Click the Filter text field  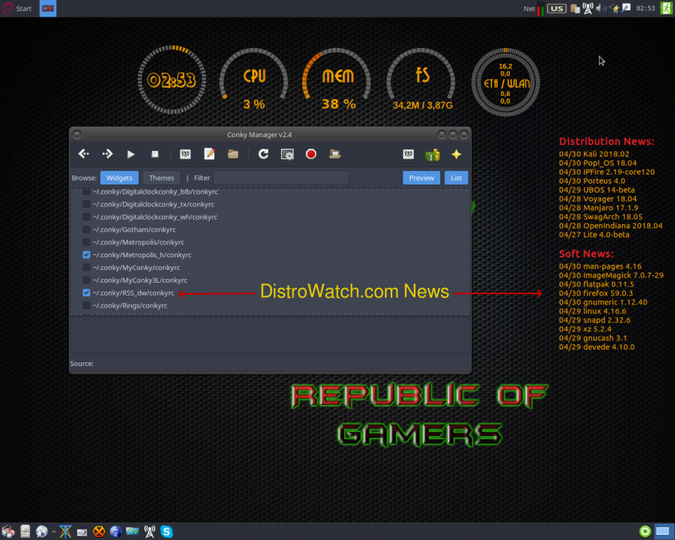click(281, 178)
